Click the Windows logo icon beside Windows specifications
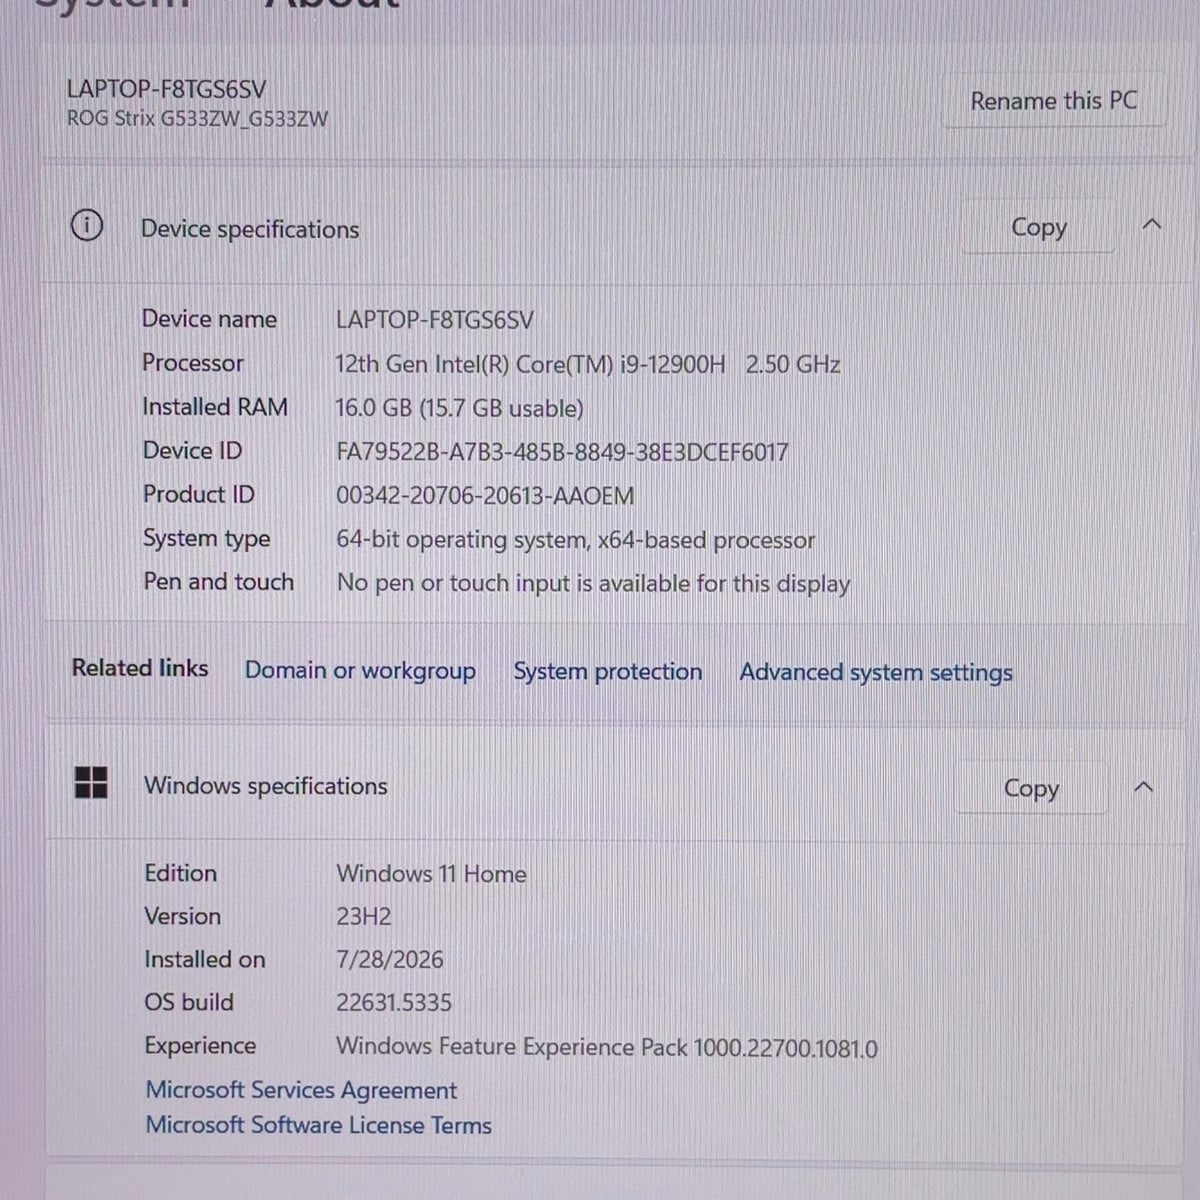The image size is (1200, 1200). [91, 783]
